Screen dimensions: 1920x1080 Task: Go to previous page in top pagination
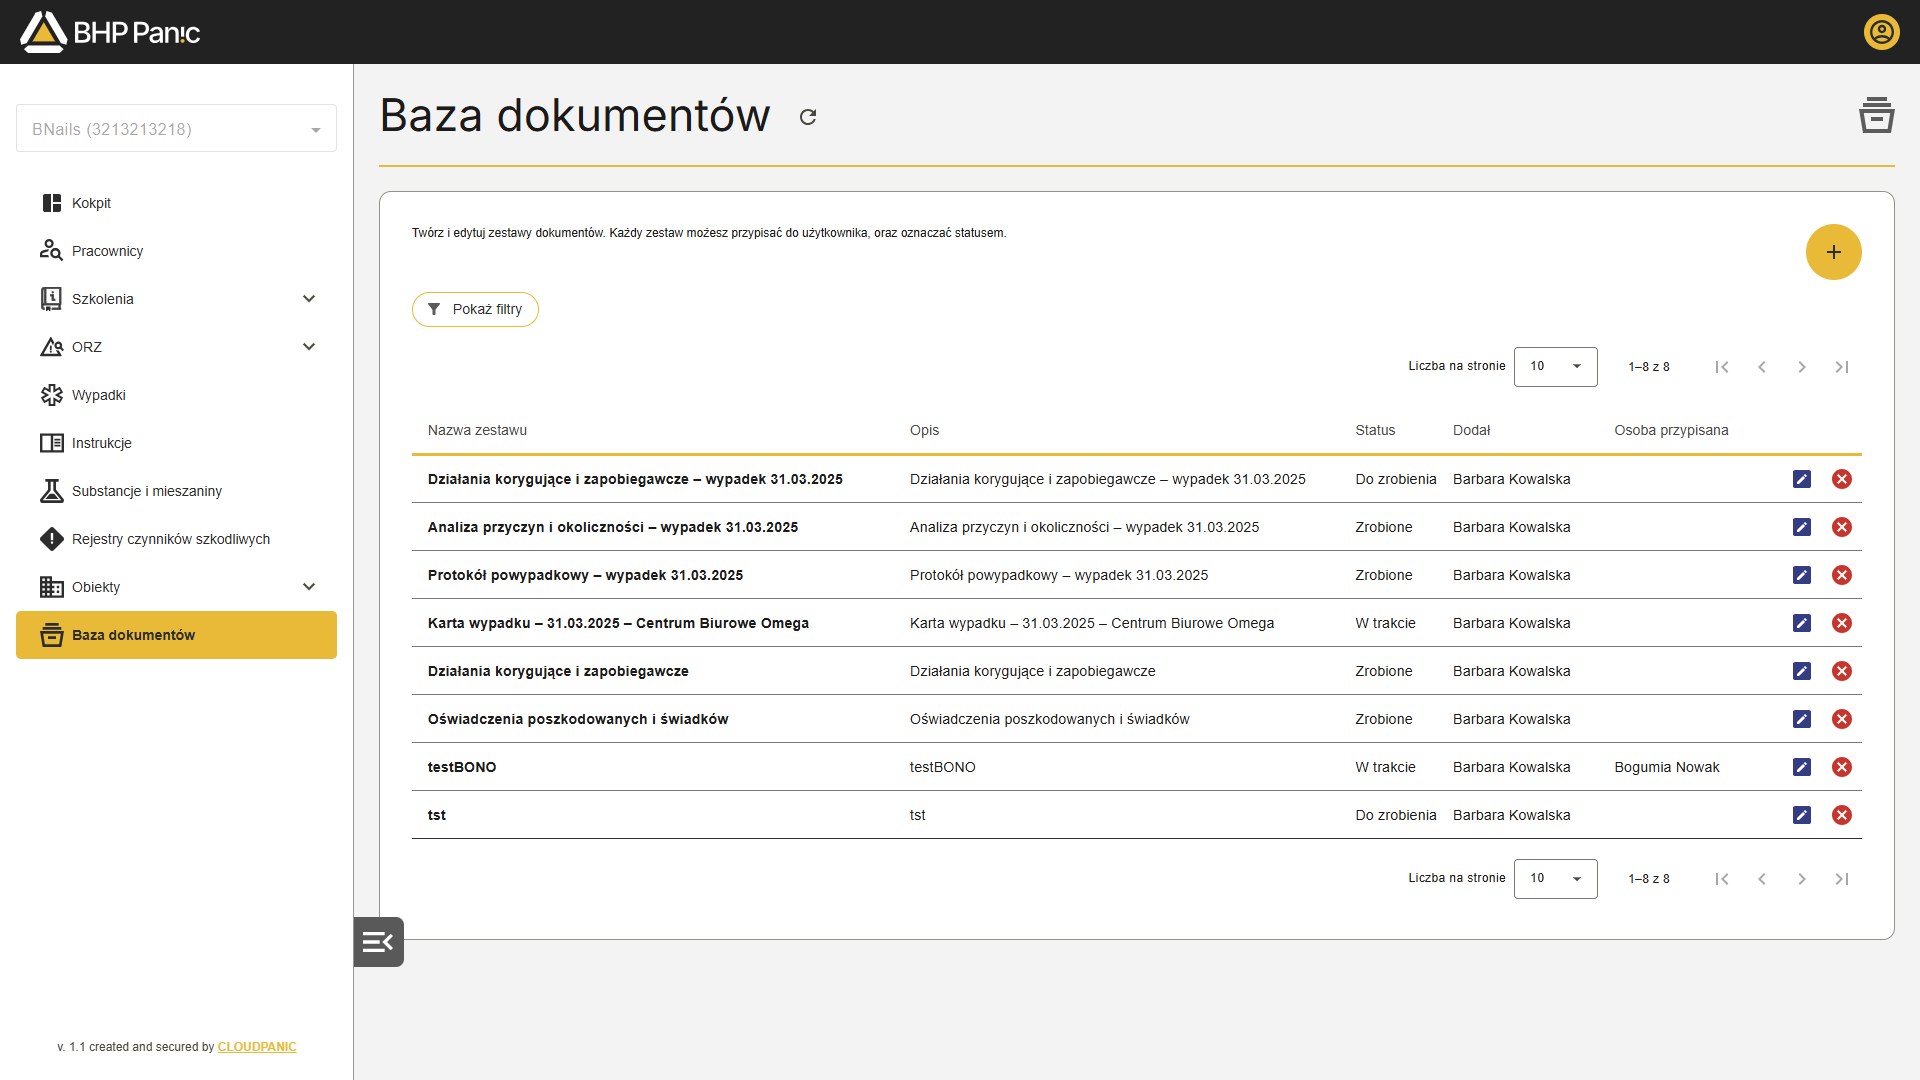click(x=1762, y=367)
